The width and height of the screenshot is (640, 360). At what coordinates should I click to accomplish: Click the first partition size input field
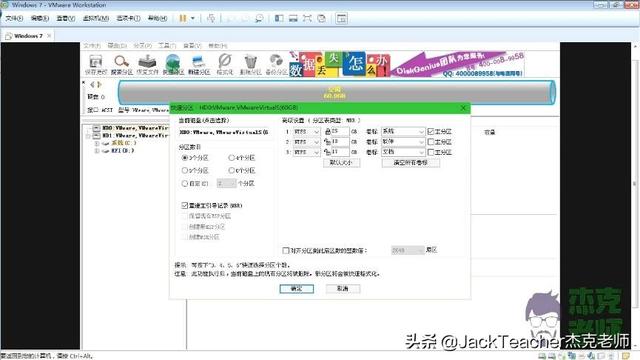pos(340,131)
